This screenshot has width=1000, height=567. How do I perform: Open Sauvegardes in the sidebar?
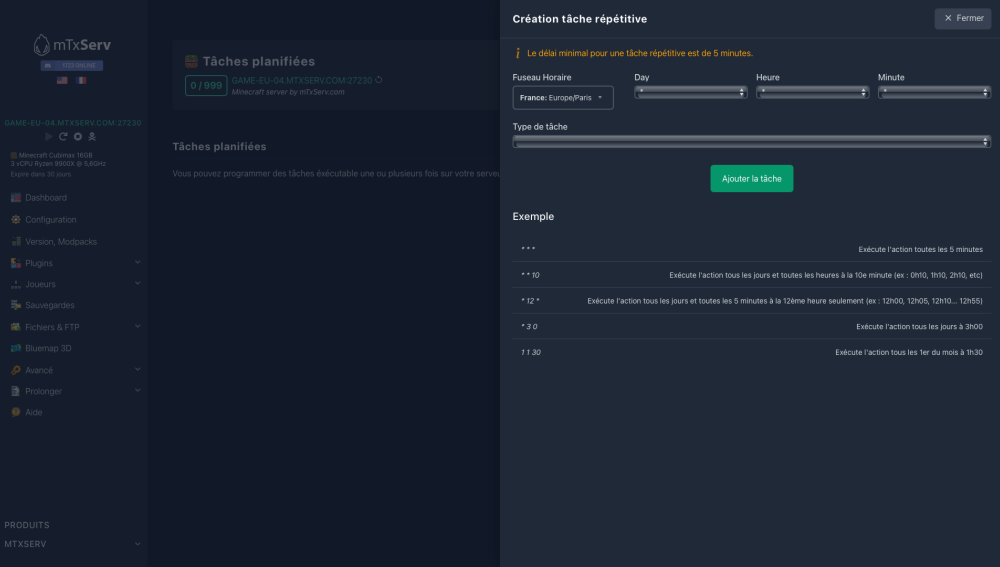tap(50, 305)
